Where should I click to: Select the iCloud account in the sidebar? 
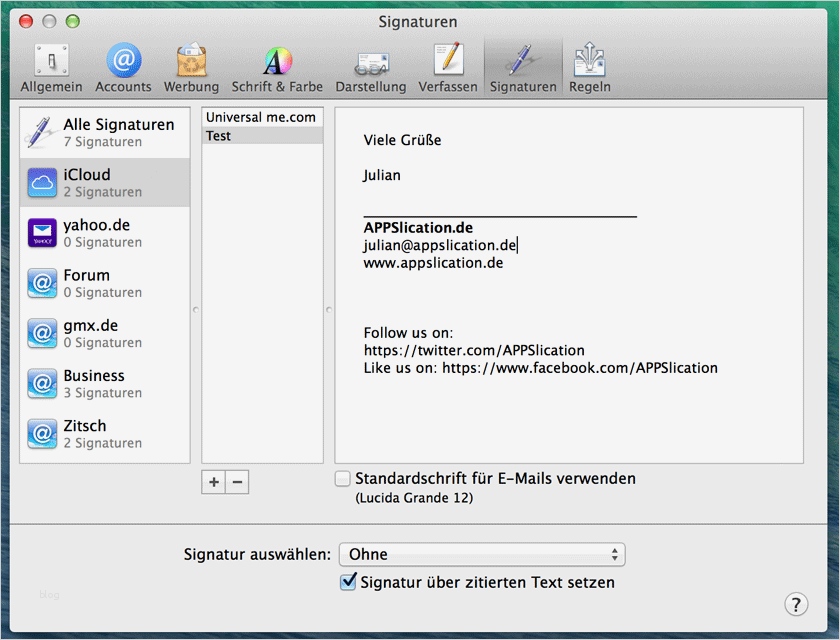(100, 183)
